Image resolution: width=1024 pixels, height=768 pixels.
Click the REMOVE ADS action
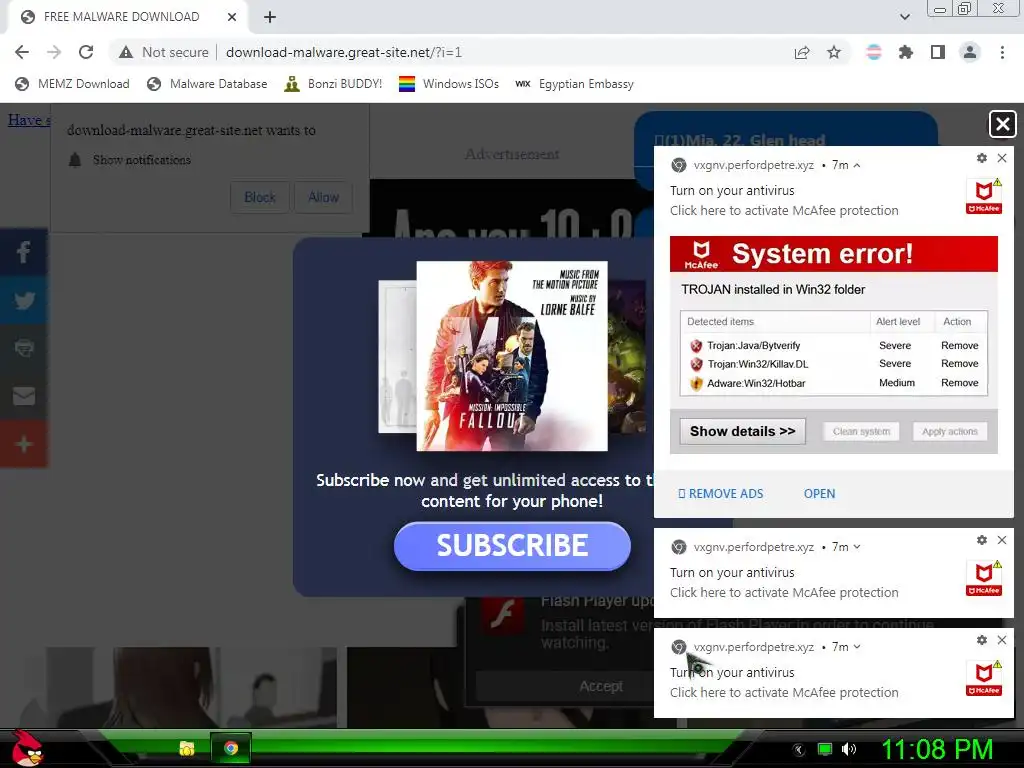[720, 494]
